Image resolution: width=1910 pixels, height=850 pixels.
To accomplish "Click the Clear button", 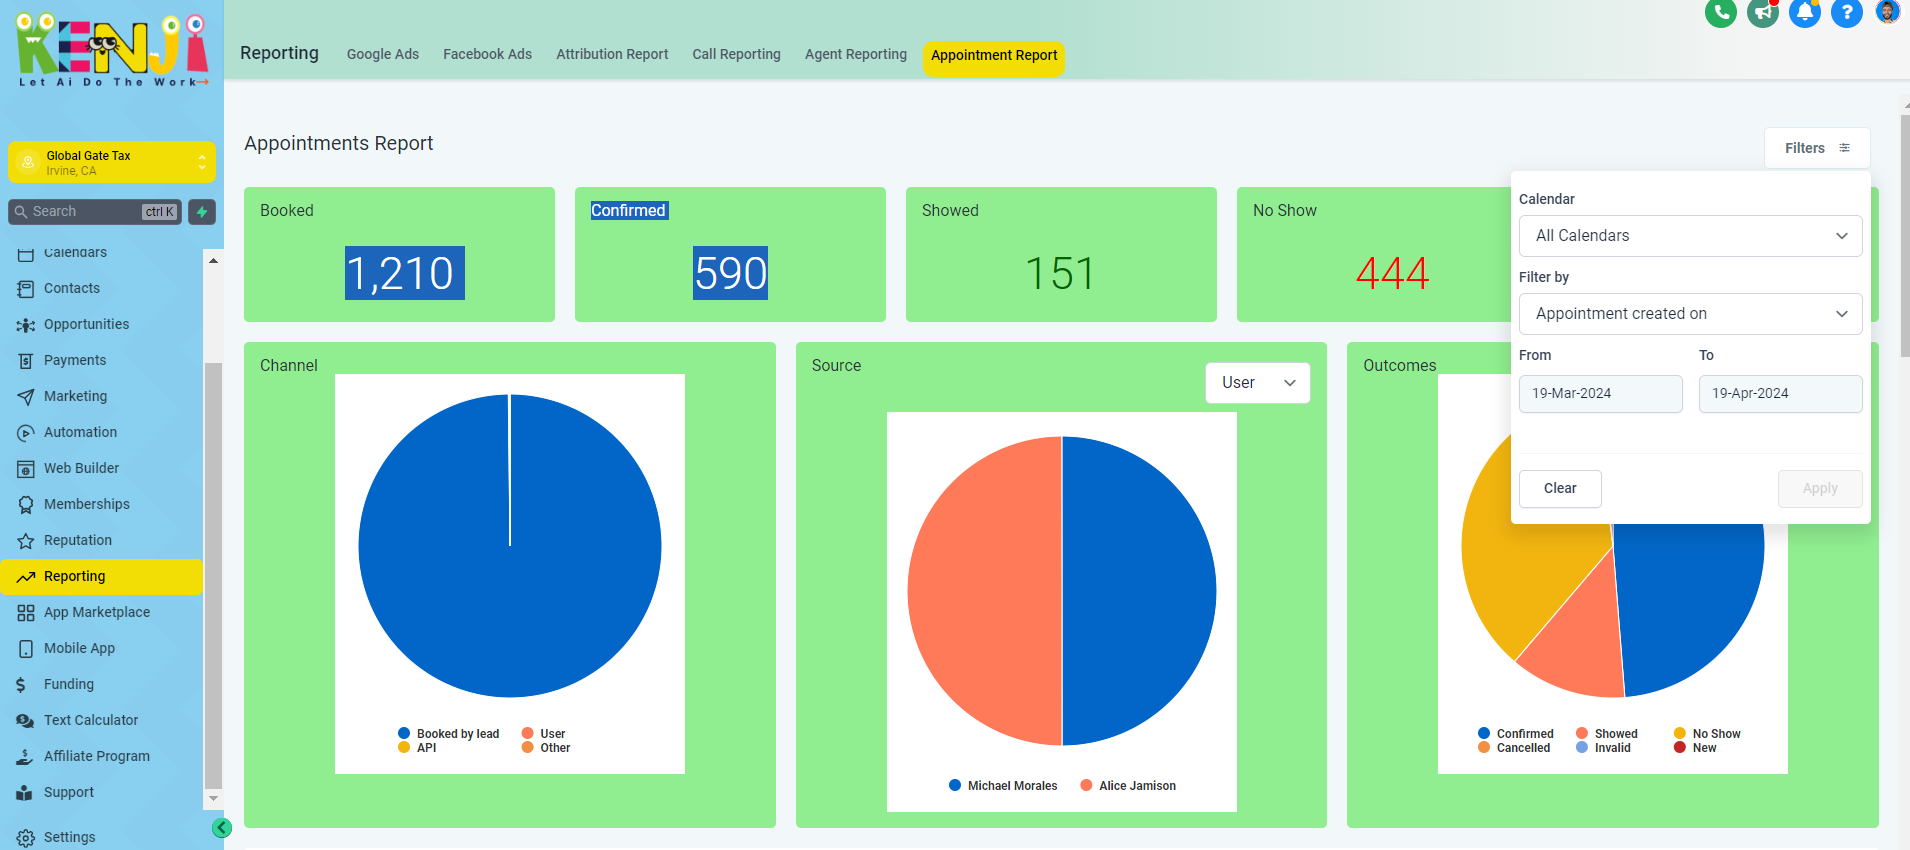I will [1560, 489].
